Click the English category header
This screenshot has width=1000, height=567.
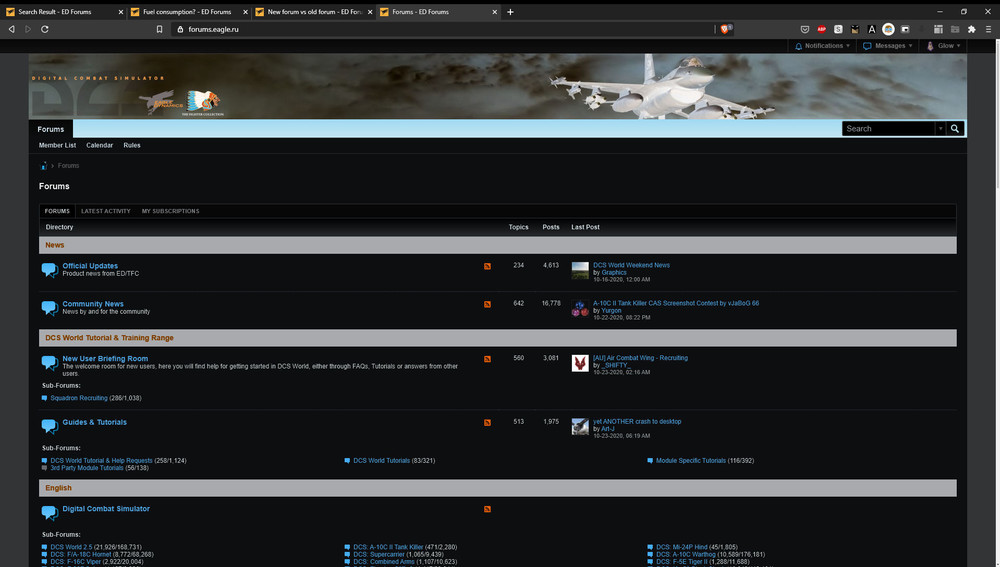pyautogui.click(x=497, y=488)
